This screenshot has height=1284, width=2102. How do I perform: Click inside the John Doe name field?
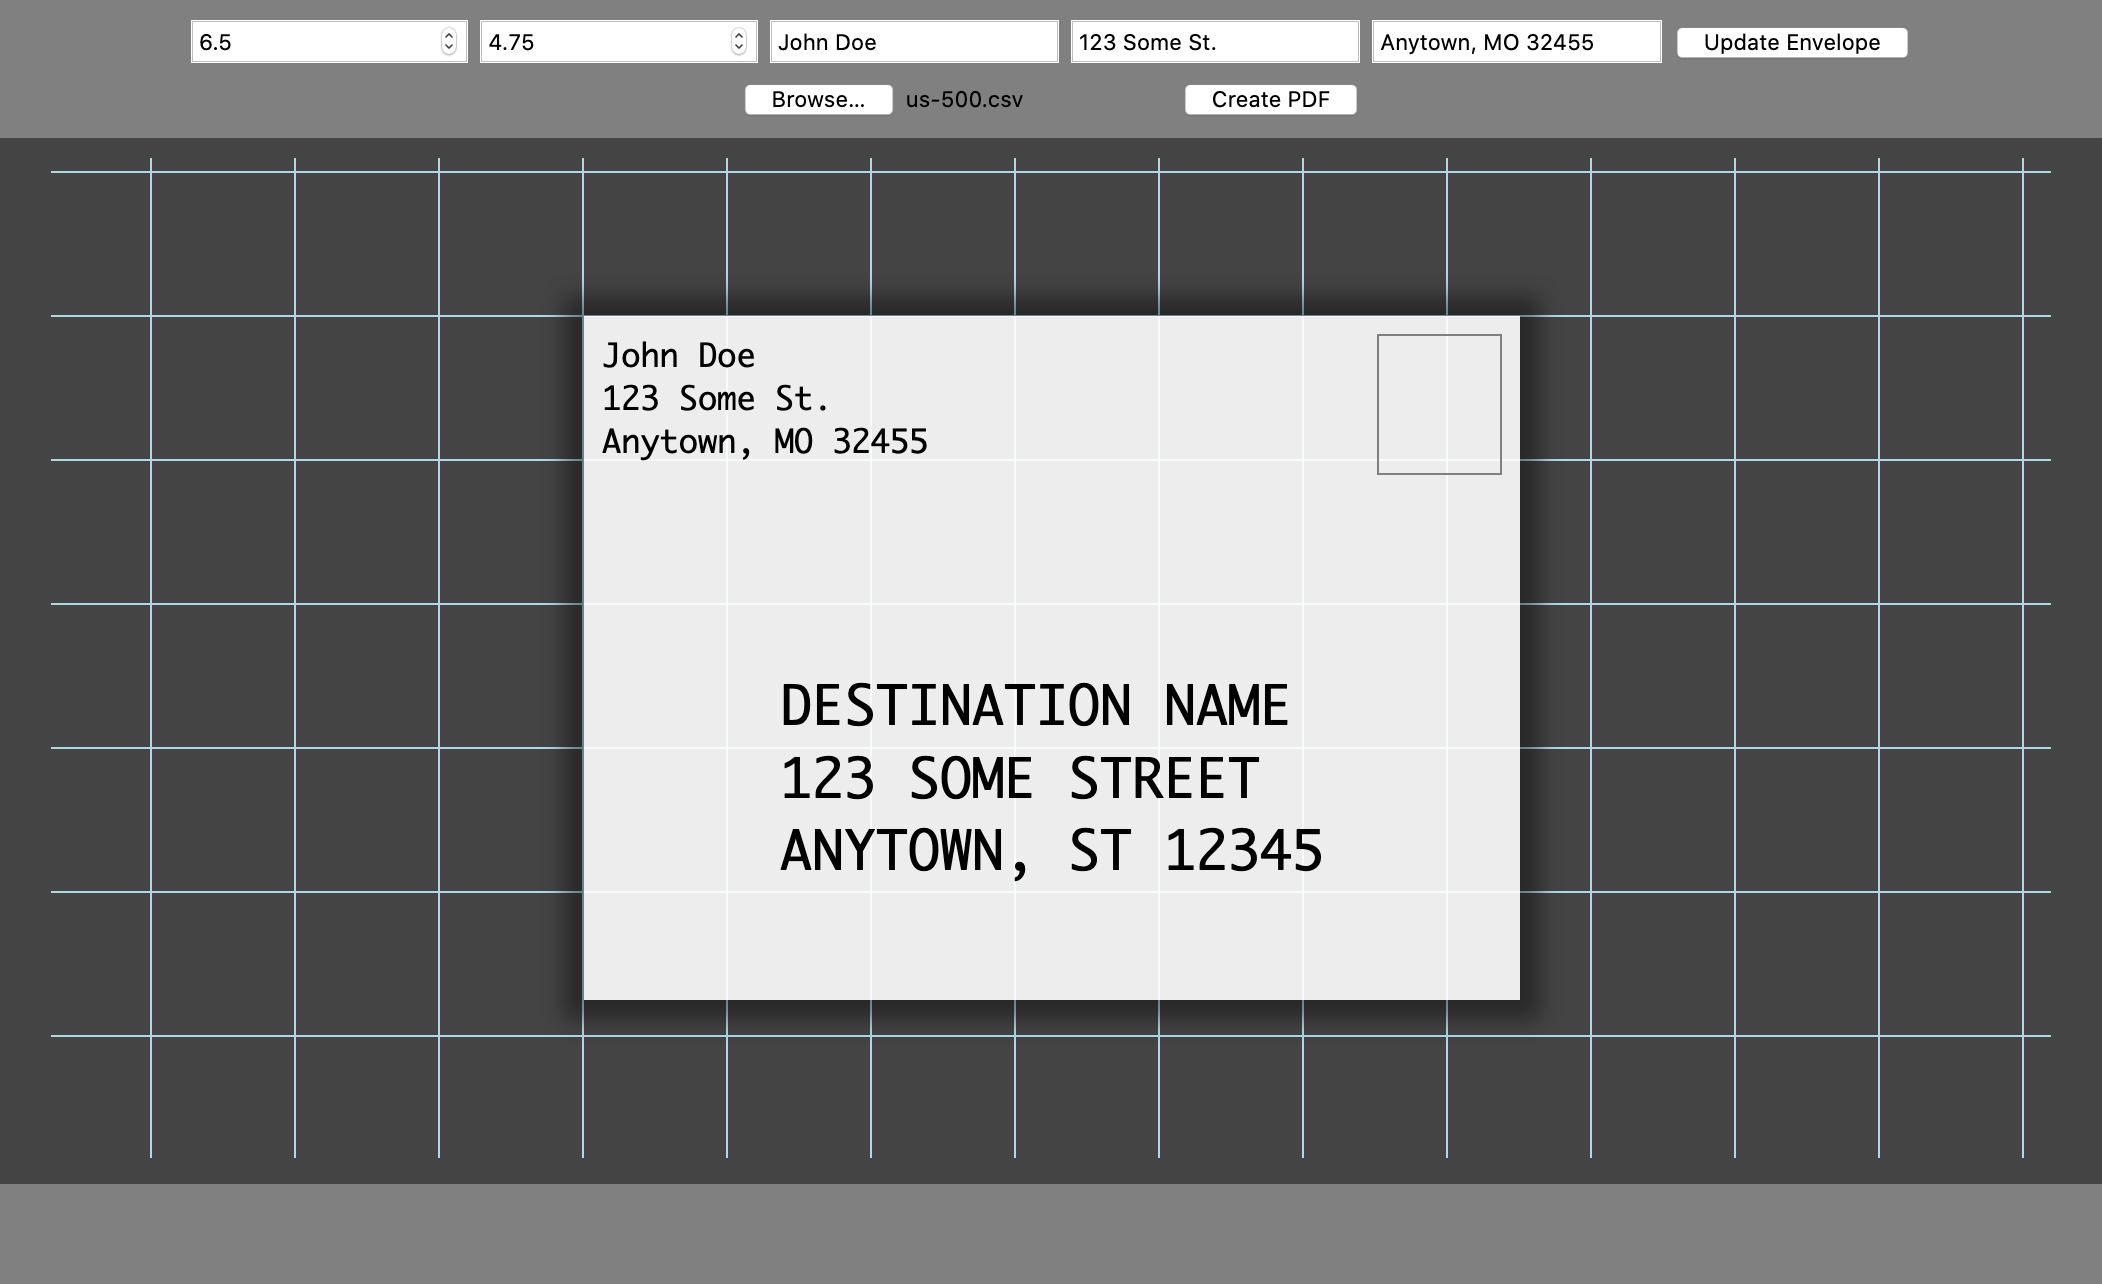tap(915, 42)
